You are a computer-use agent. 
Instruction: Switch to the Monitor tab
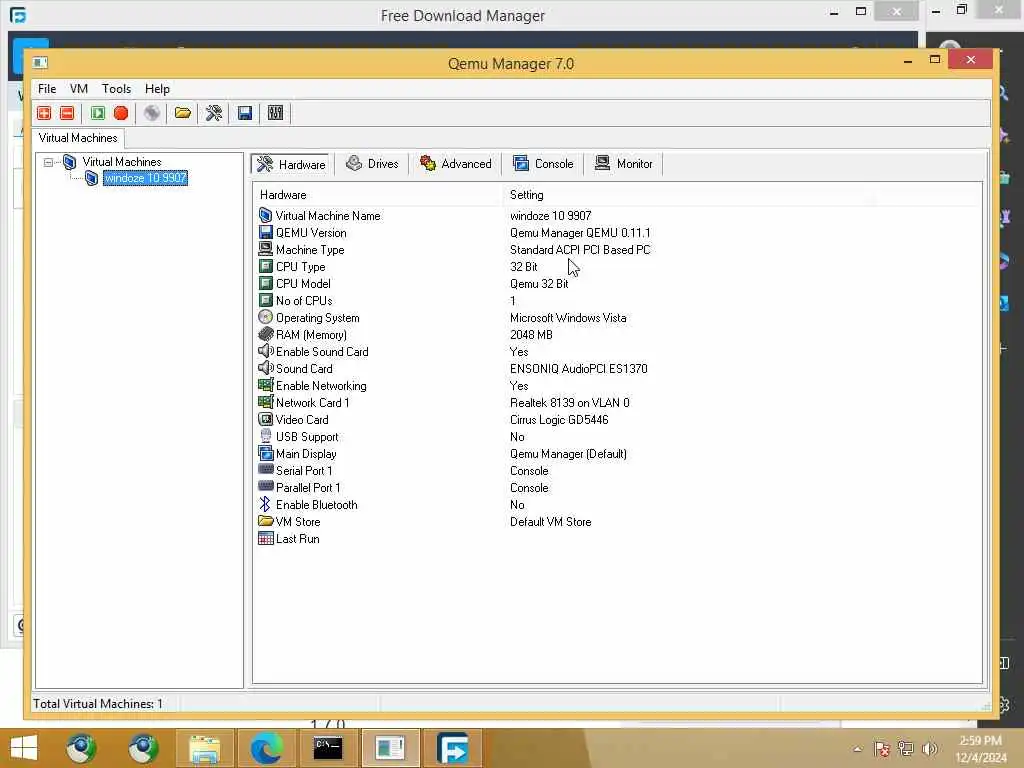(624, 163)
